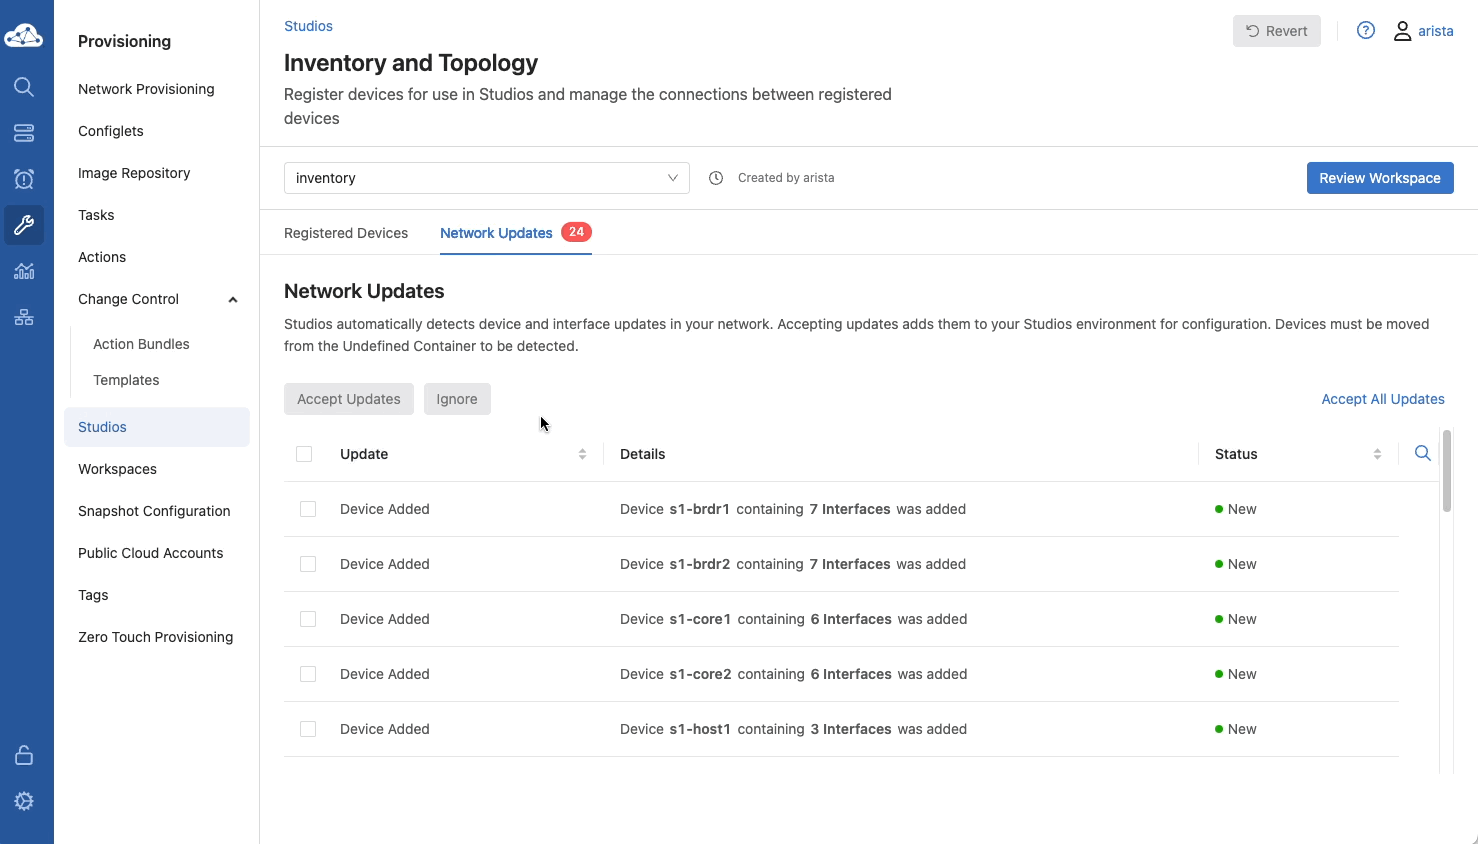Image resolution: width=1478 pixels, height=844 pixels.
Task: Open the Events alarm icon in sidebar
Action: 24,179
